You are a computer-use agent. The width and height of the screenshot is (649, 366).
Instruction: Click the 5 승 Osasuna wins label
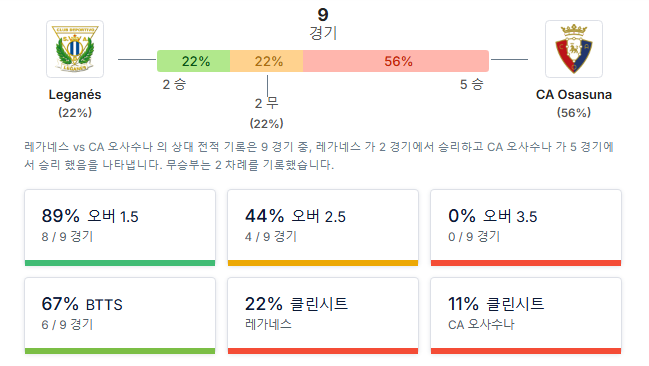pos(472,84)
